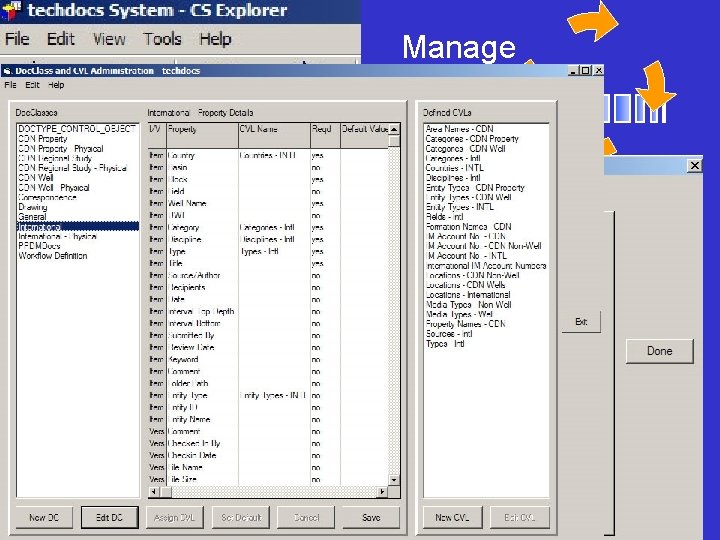
Task: Open View menu in CS Explorer window
Action: 109,39
